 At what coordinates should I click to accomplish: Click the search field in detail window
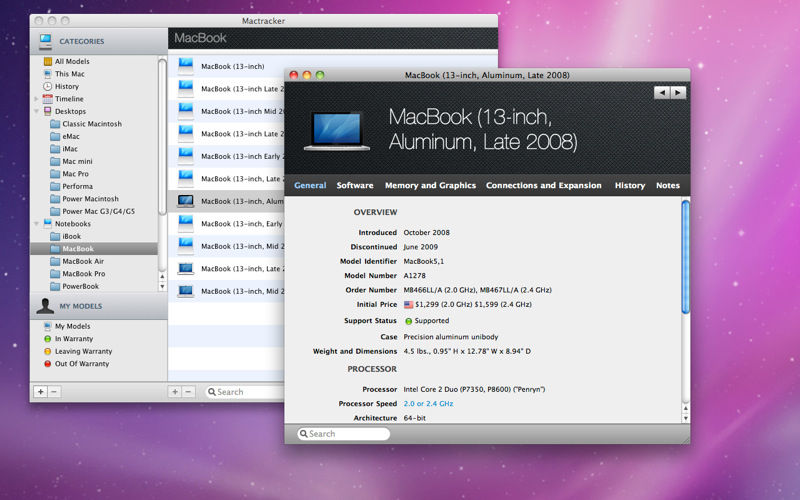[343, 434]
